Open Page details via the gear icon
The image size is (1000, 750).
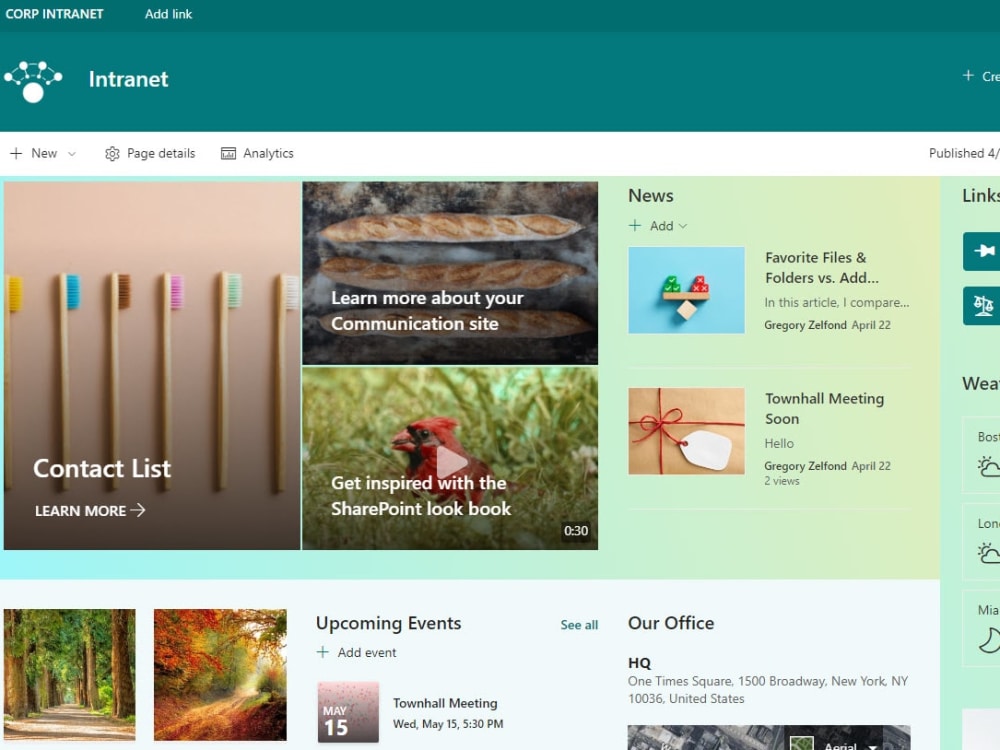pos(113,153)
